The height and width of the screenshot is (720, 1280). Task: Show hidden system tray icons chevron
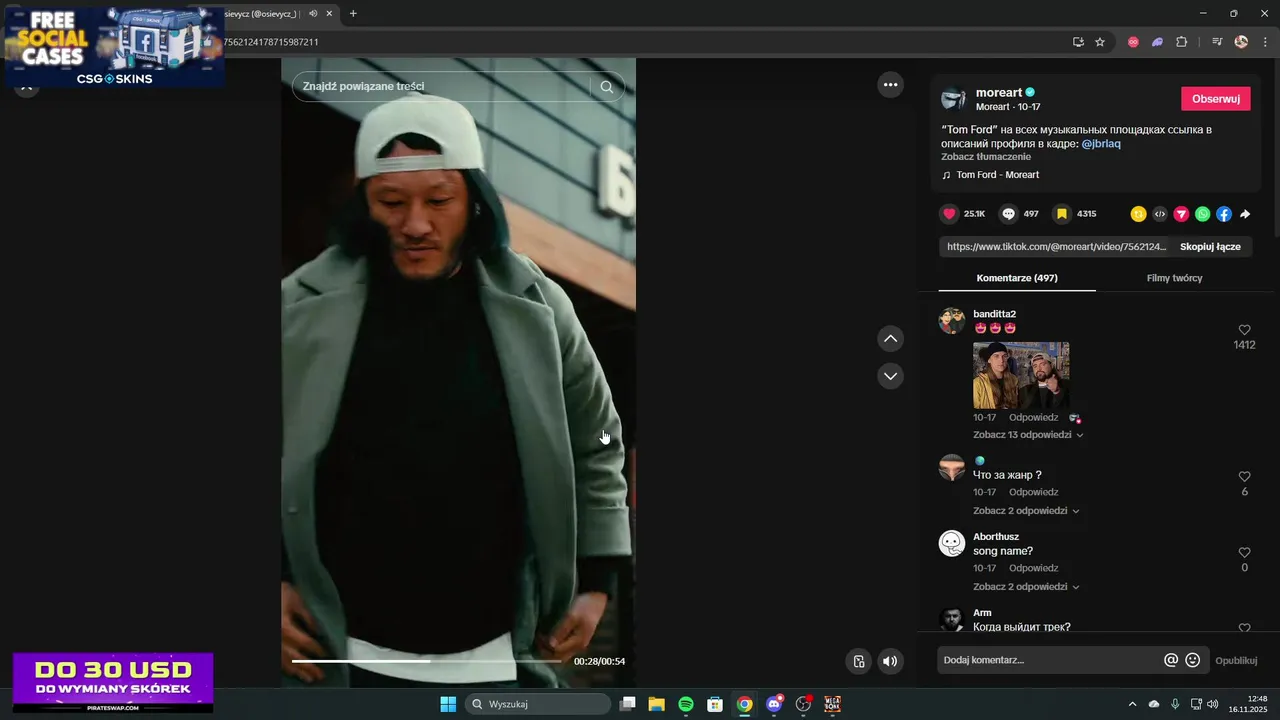(x=1132, y=704)
